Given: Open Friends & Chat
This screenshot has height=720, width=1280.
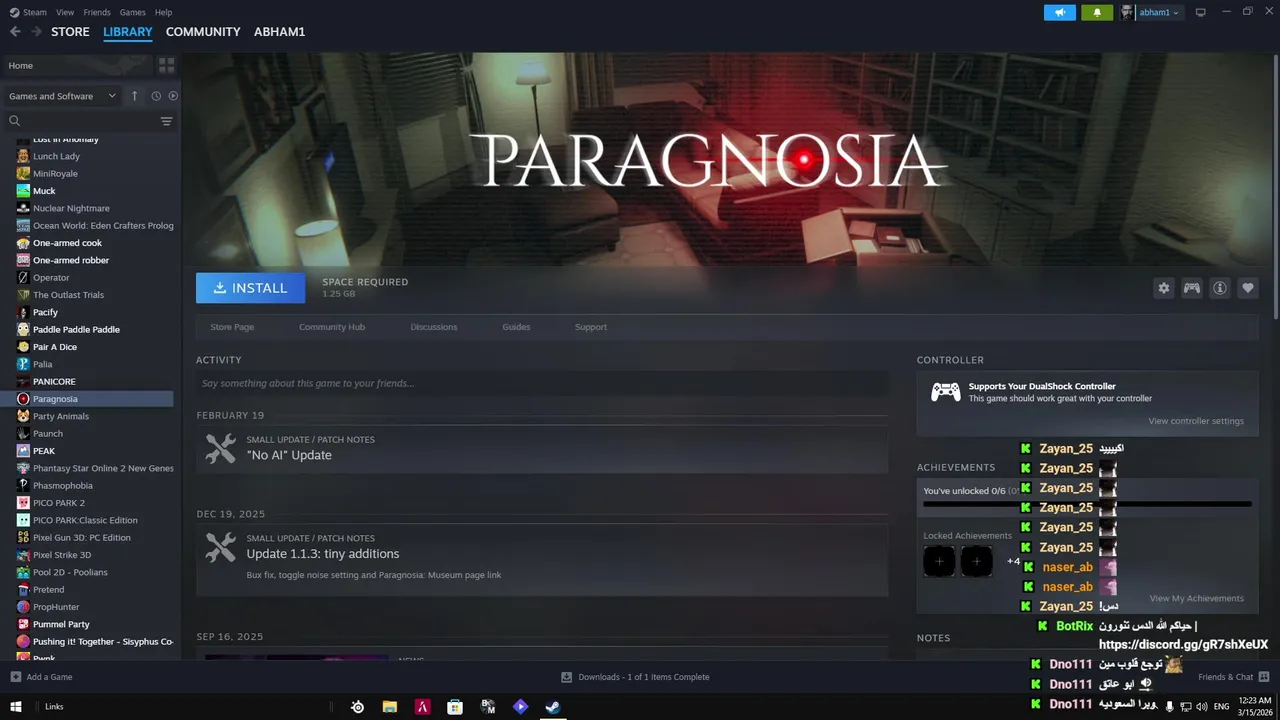Looking at the screenshot, I should click(1233, 677).
